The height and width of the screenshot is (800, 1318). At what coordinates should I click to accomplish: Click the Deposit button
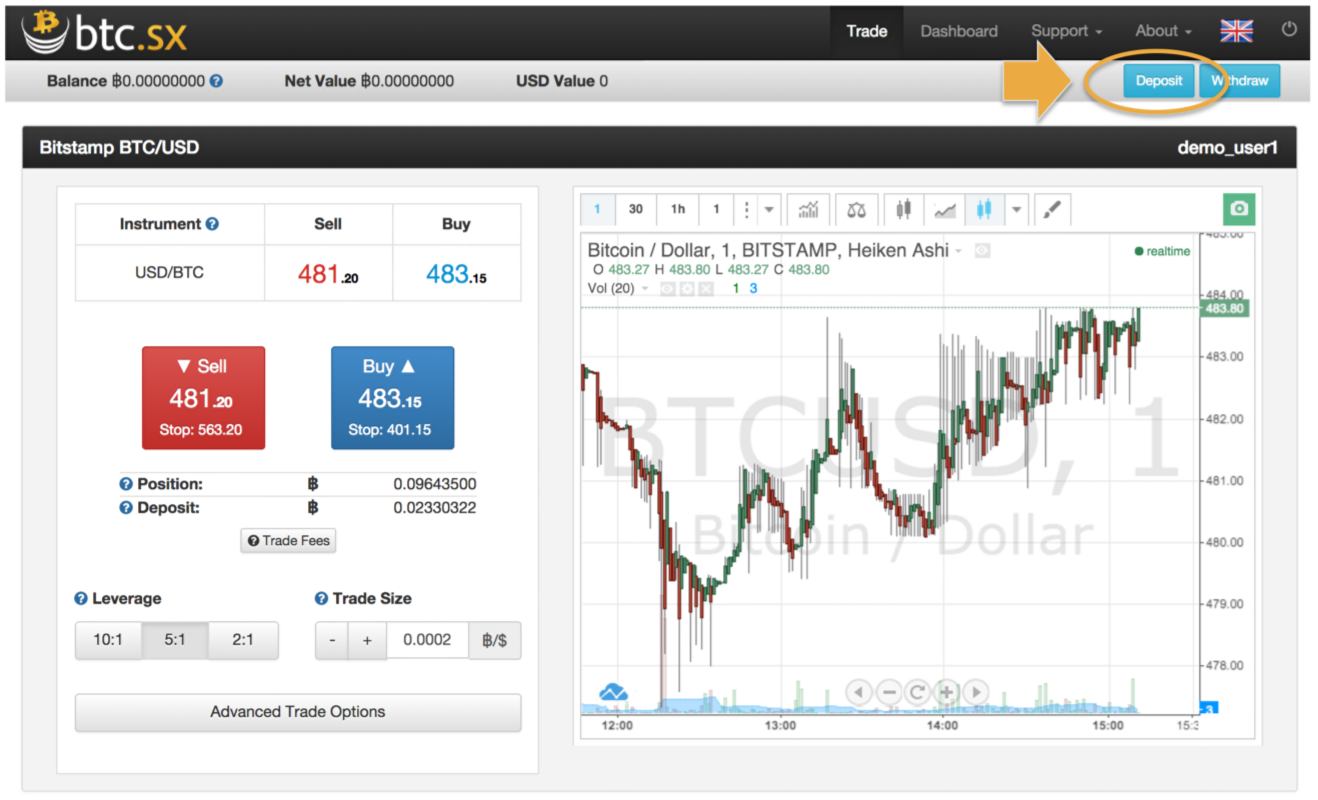point(1159,81)
